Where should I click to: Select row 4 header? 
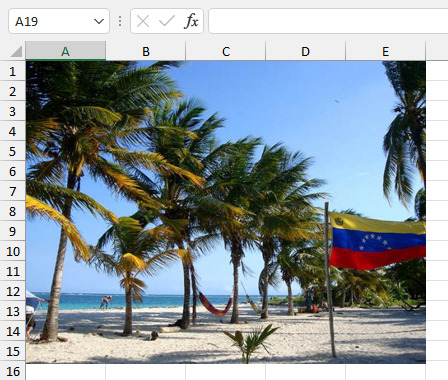click(13, 131)
